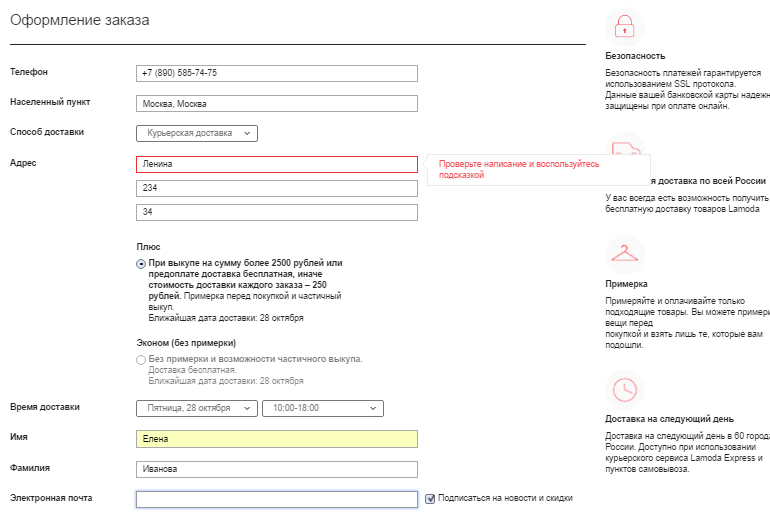Click the Примерка heading text
Screen dimensions: 770x515
tap(626, 284)
